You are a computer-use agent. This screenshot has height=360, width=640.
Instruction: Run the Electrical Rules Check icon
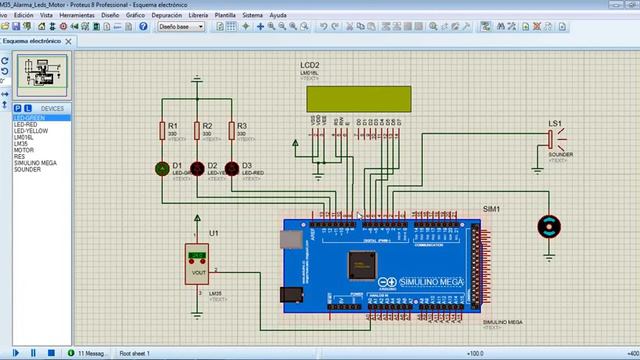pyautogui.click(x=562, y=27)
